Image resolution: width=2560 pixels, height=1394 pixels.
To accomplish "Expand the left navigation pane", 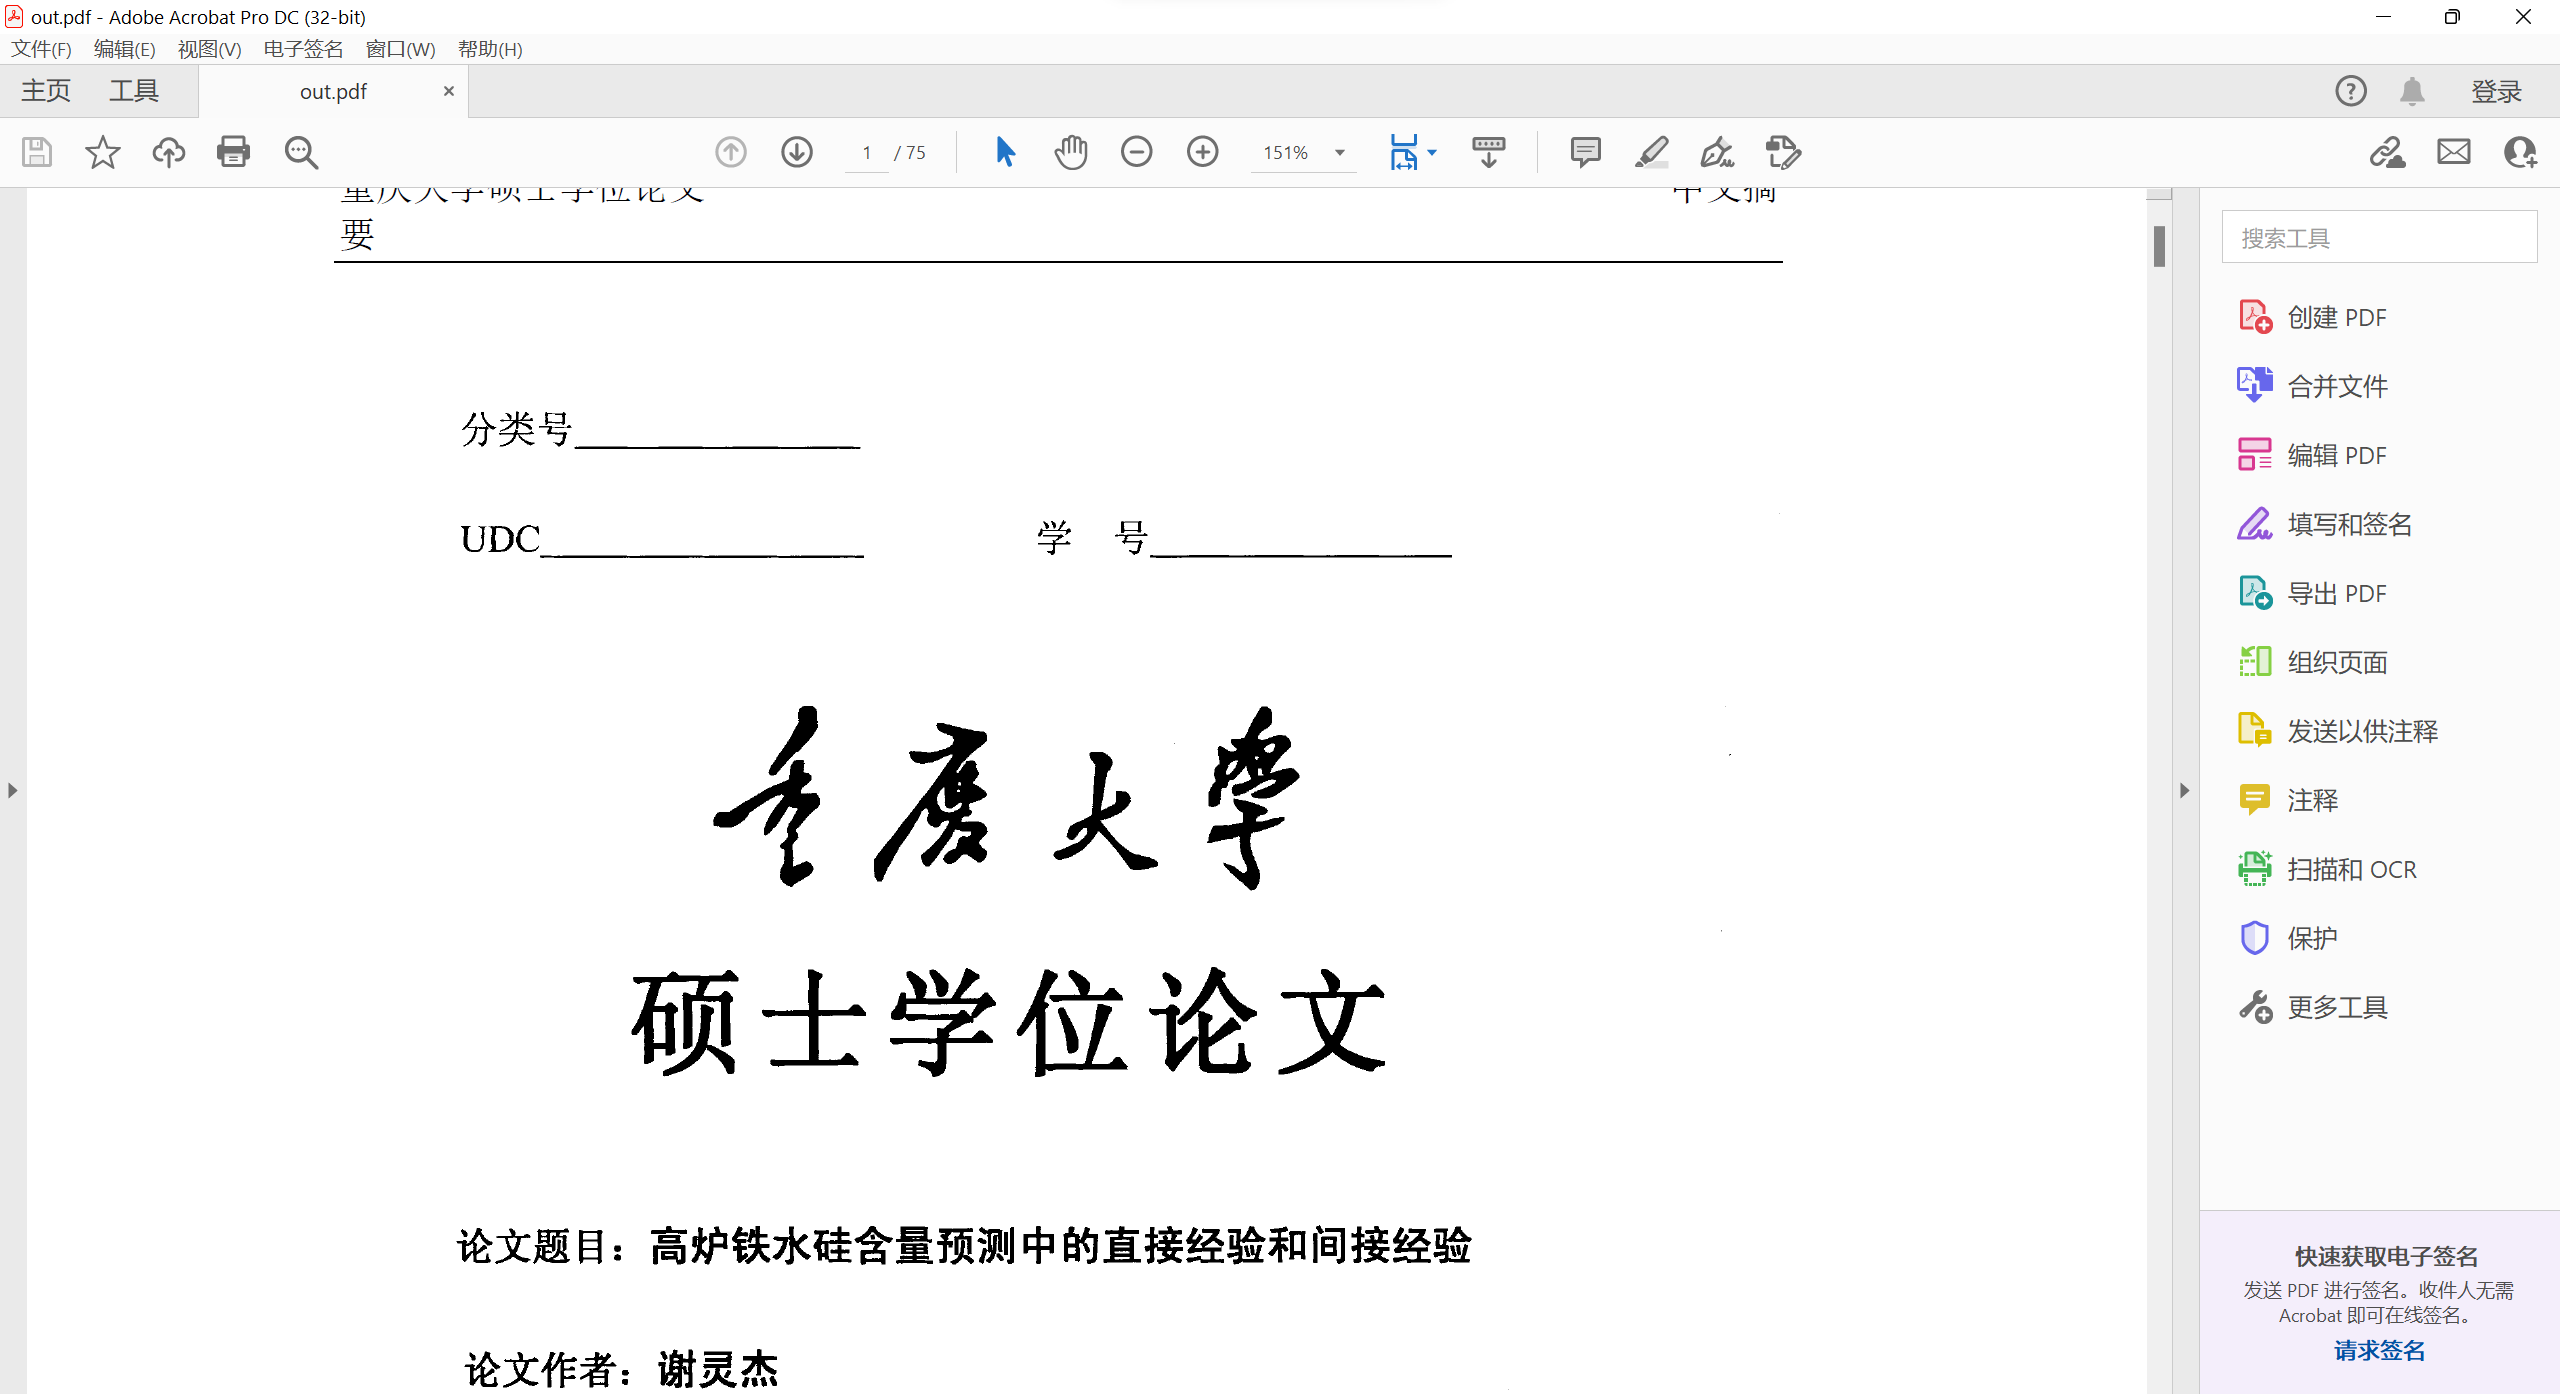I will click(x=12, y=790).
